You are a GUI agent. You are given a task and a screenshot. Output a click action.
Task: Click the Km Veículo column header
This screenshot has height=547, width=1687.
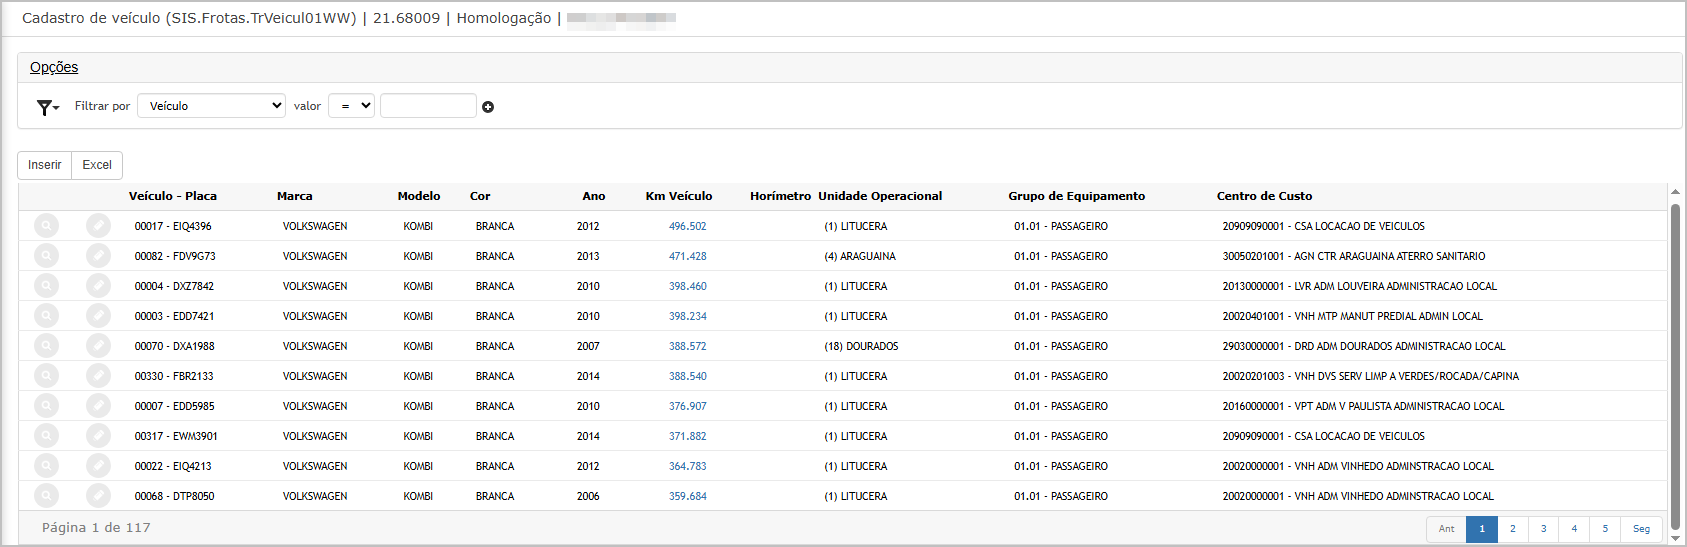coord(679,196)
